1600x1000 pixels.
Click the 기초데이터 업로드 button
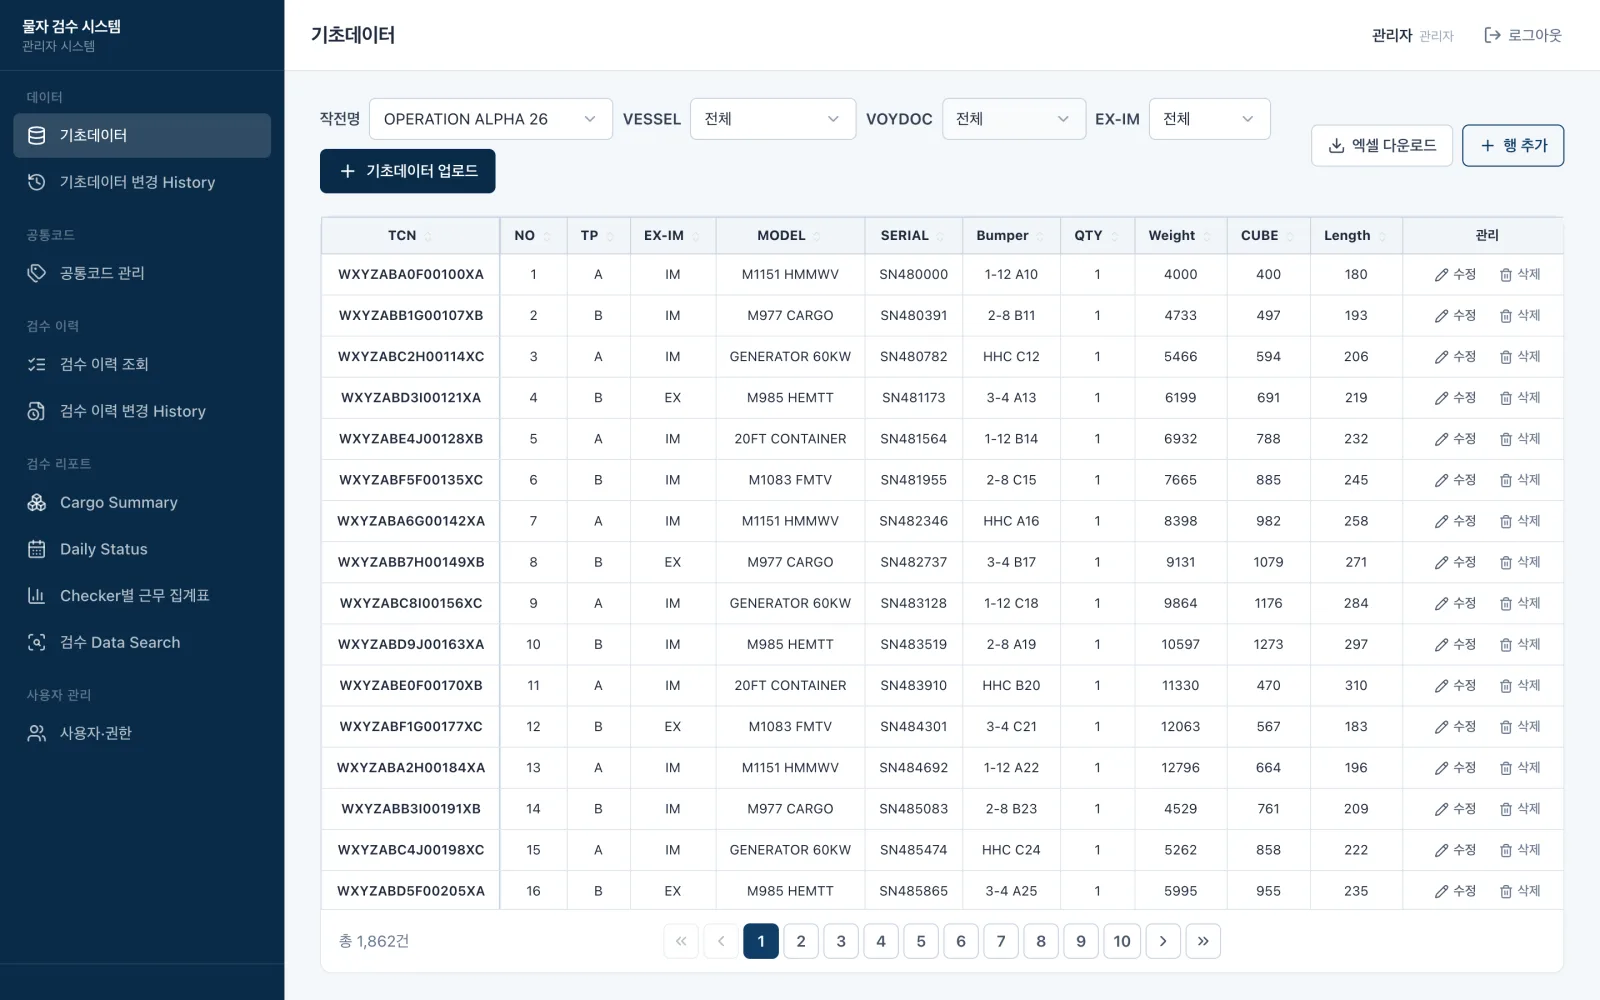(407, 171)
